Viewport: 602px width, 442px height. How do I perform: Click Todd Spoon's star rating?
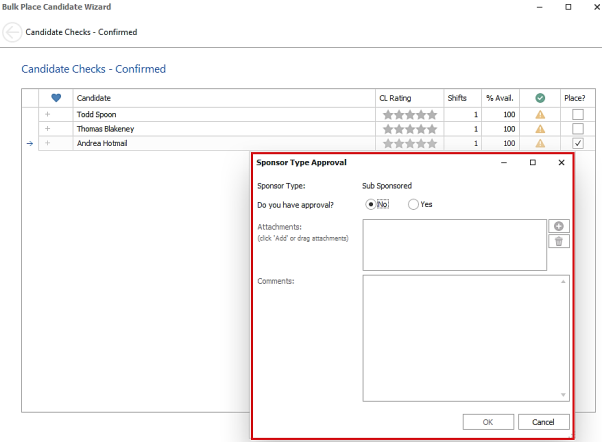(410, 114)
